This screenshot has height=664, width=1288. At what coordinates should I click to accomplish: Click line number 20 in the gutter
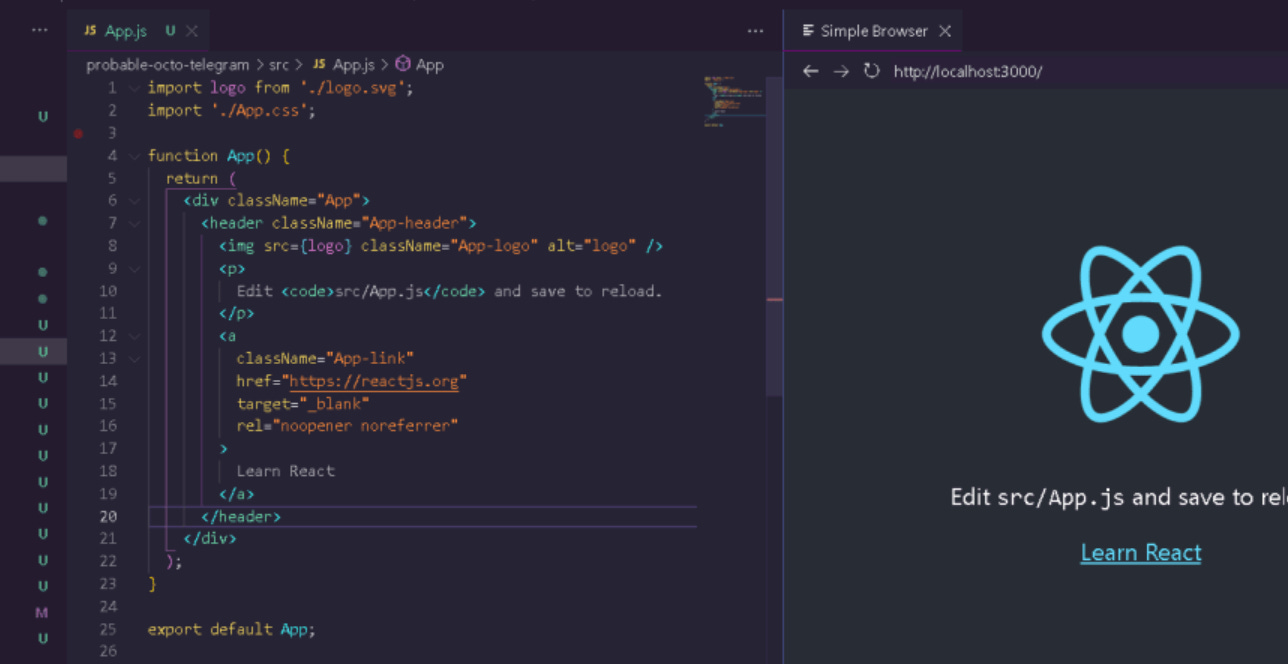(107, 516)
